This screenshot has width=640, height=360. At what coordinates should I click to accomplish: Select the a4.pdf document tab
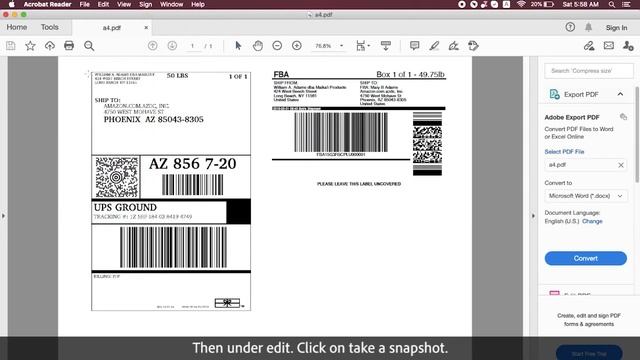(111, 28)
